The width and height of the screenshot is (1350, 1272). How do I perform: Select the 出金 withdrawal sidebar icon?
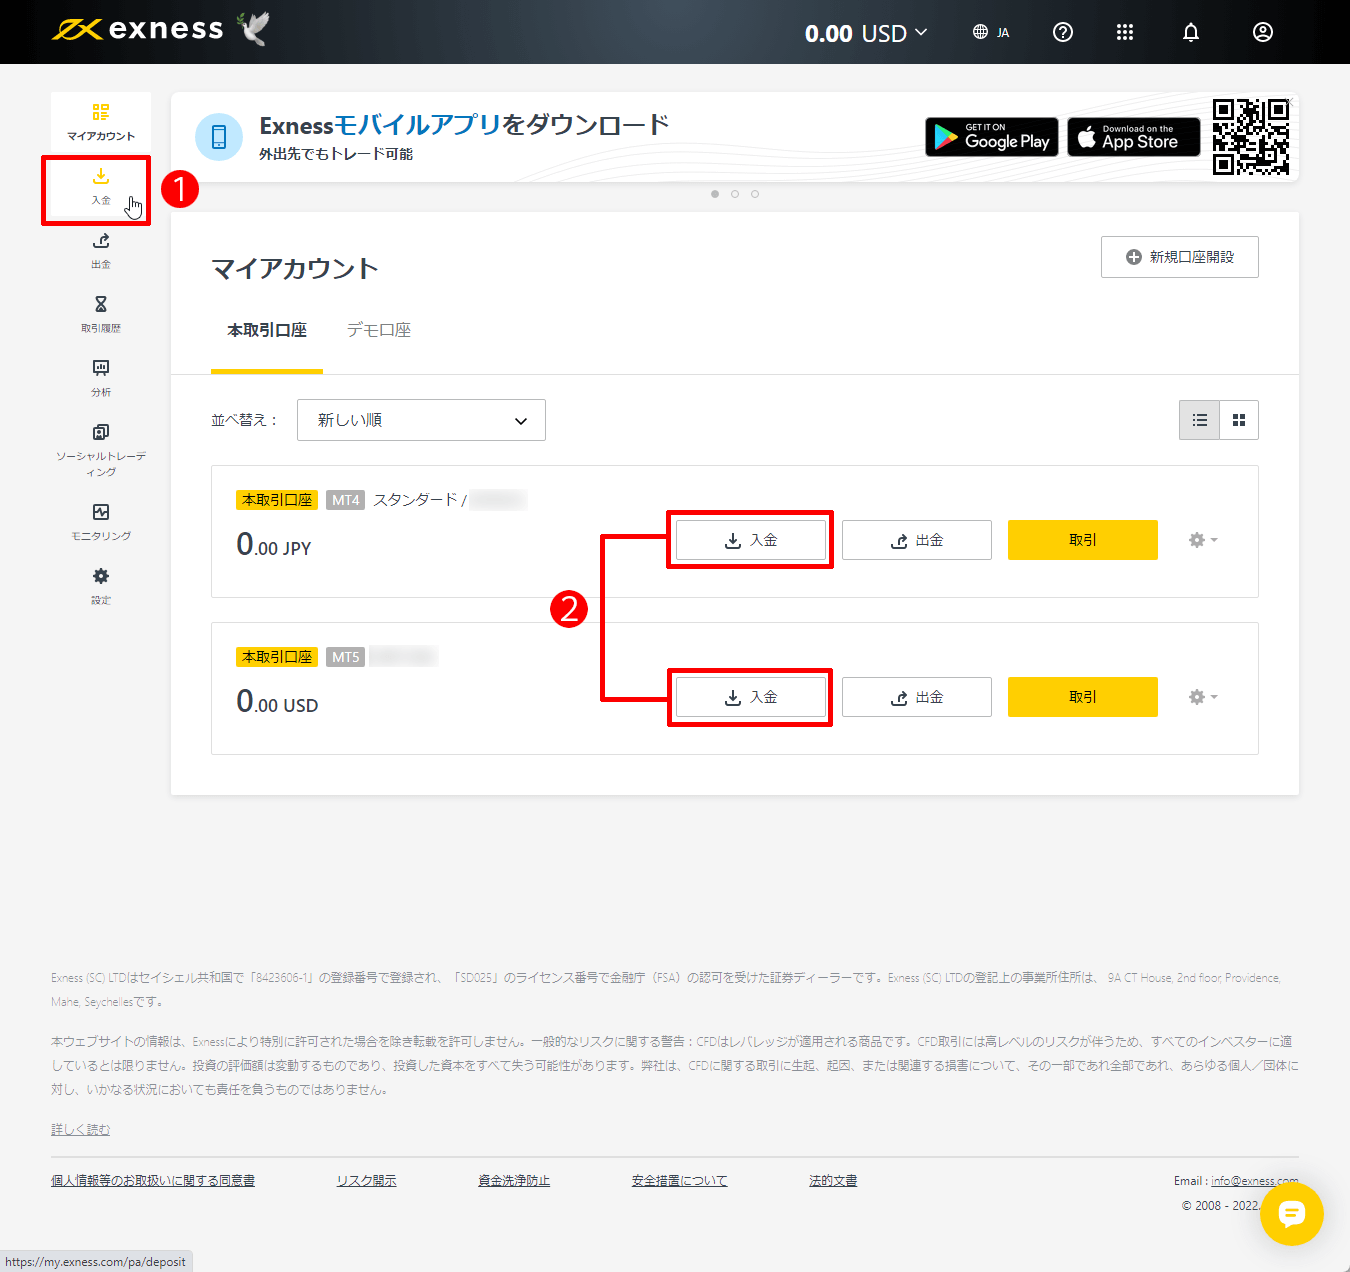[99, 250]
